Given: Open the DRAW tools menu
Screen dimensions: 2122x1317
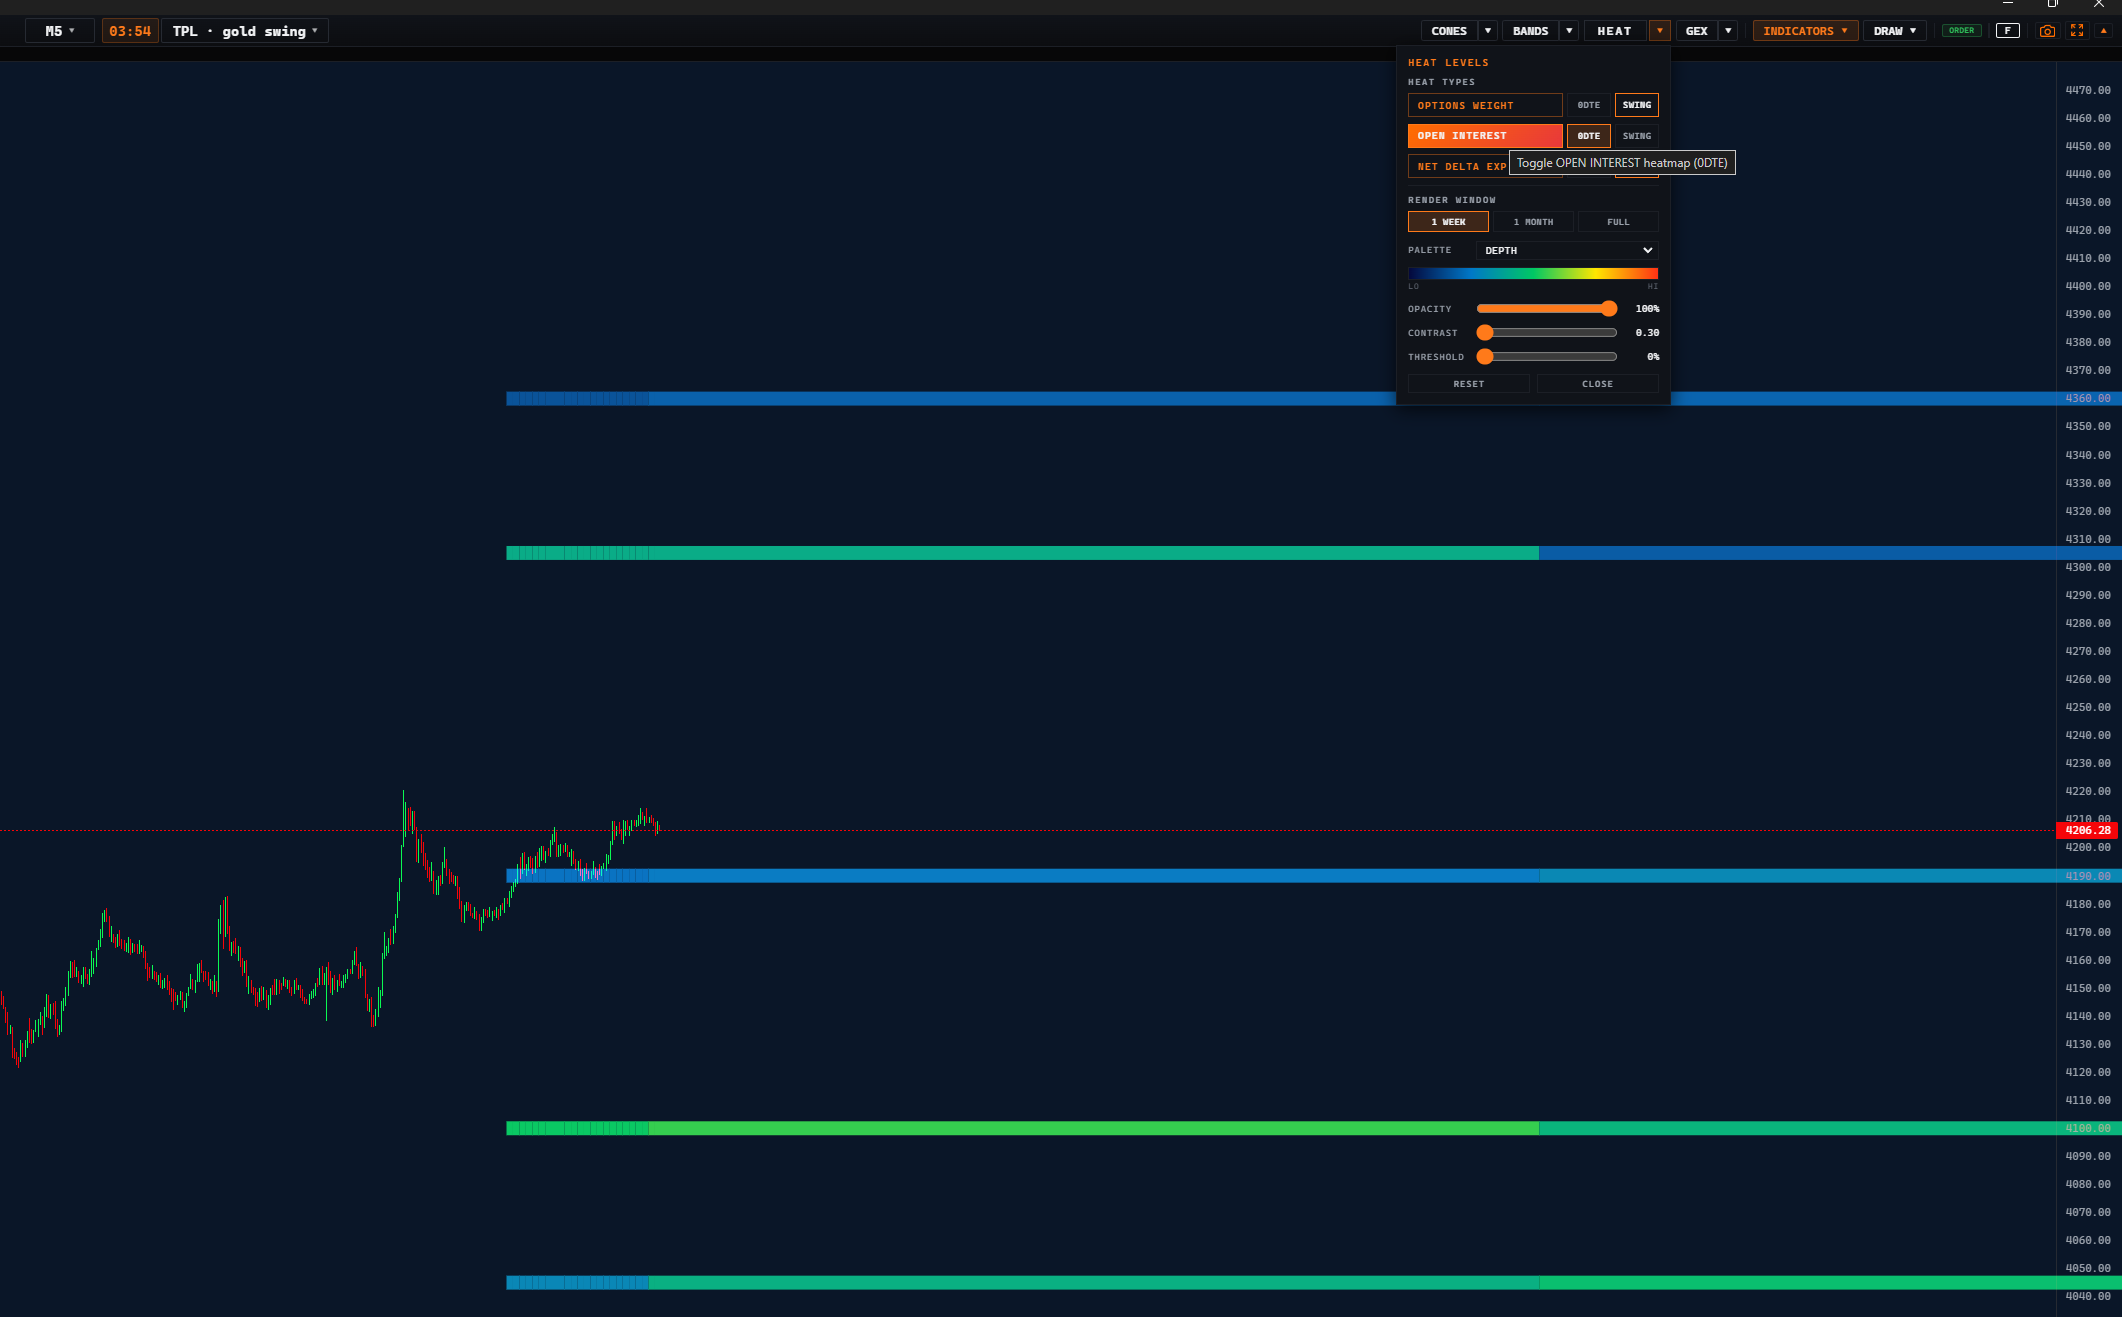Looking at the screenshot, I should click(1894, 31).
